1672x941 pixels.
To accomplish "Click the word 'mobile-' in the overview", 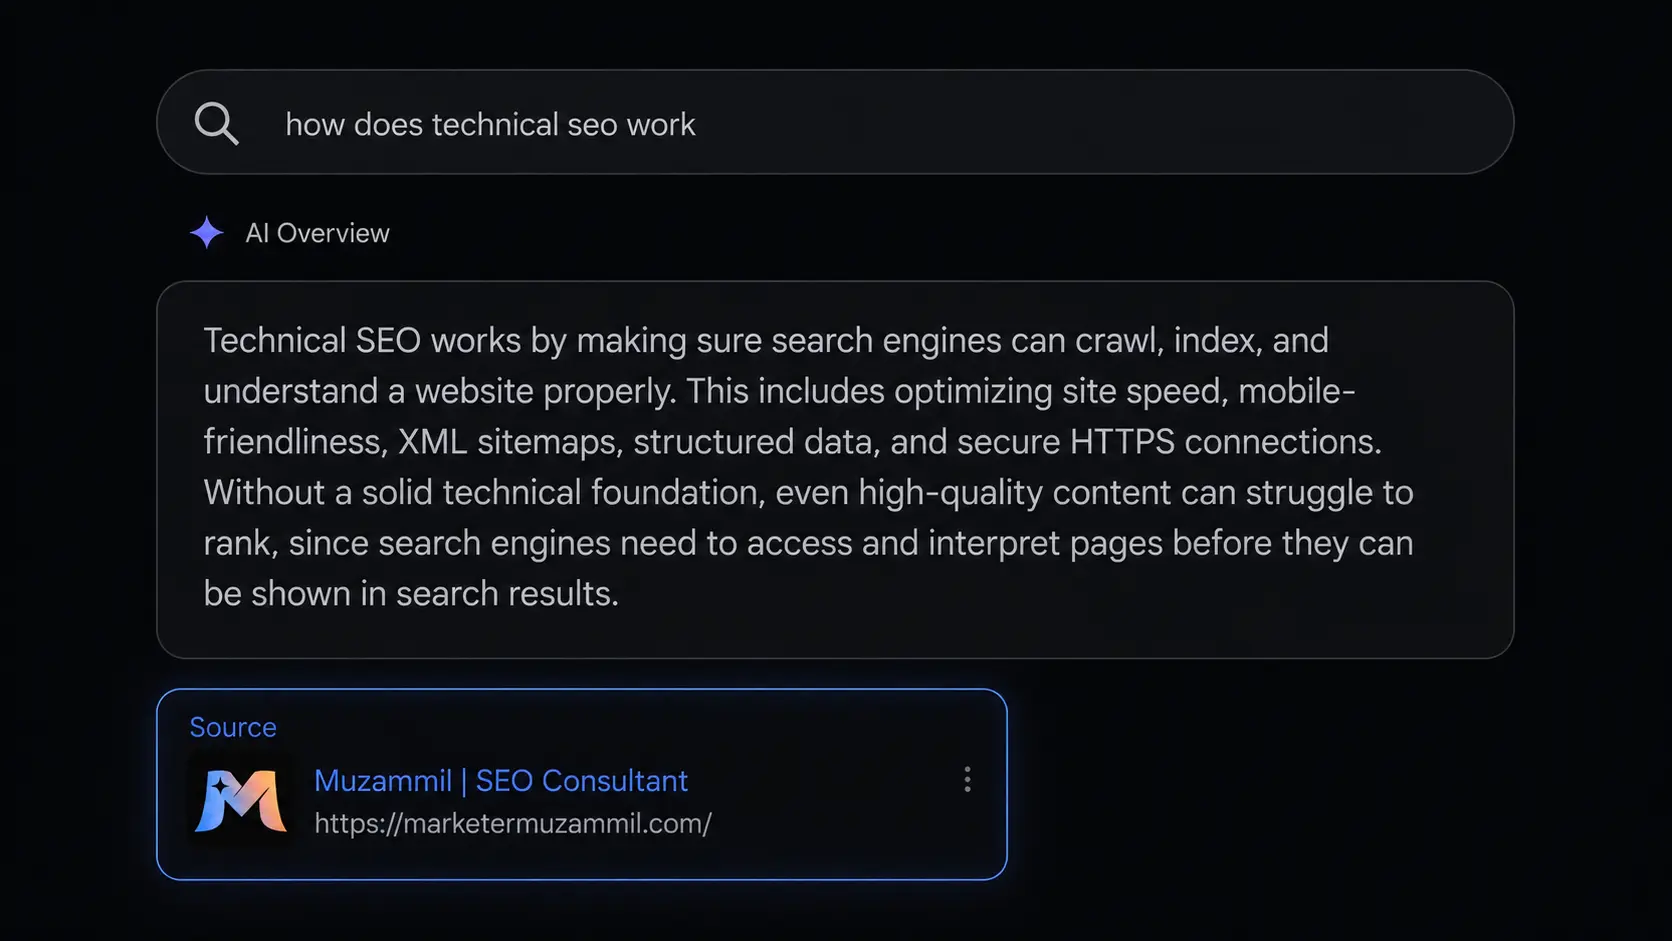I will tap(1297, 391).
